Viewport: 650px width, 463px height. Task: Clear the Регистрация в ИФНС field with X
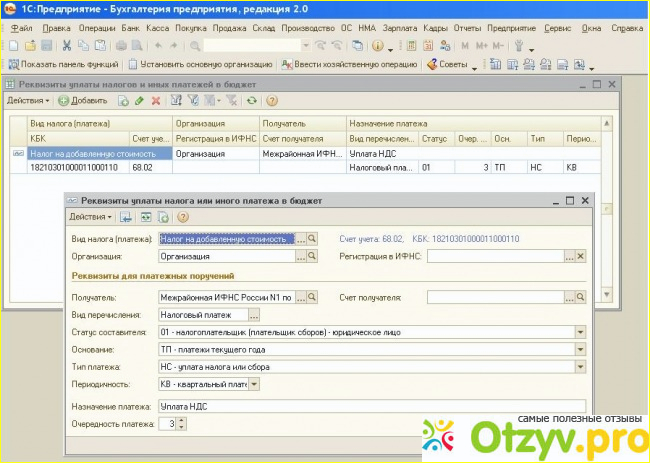click(x=581, y=256)
